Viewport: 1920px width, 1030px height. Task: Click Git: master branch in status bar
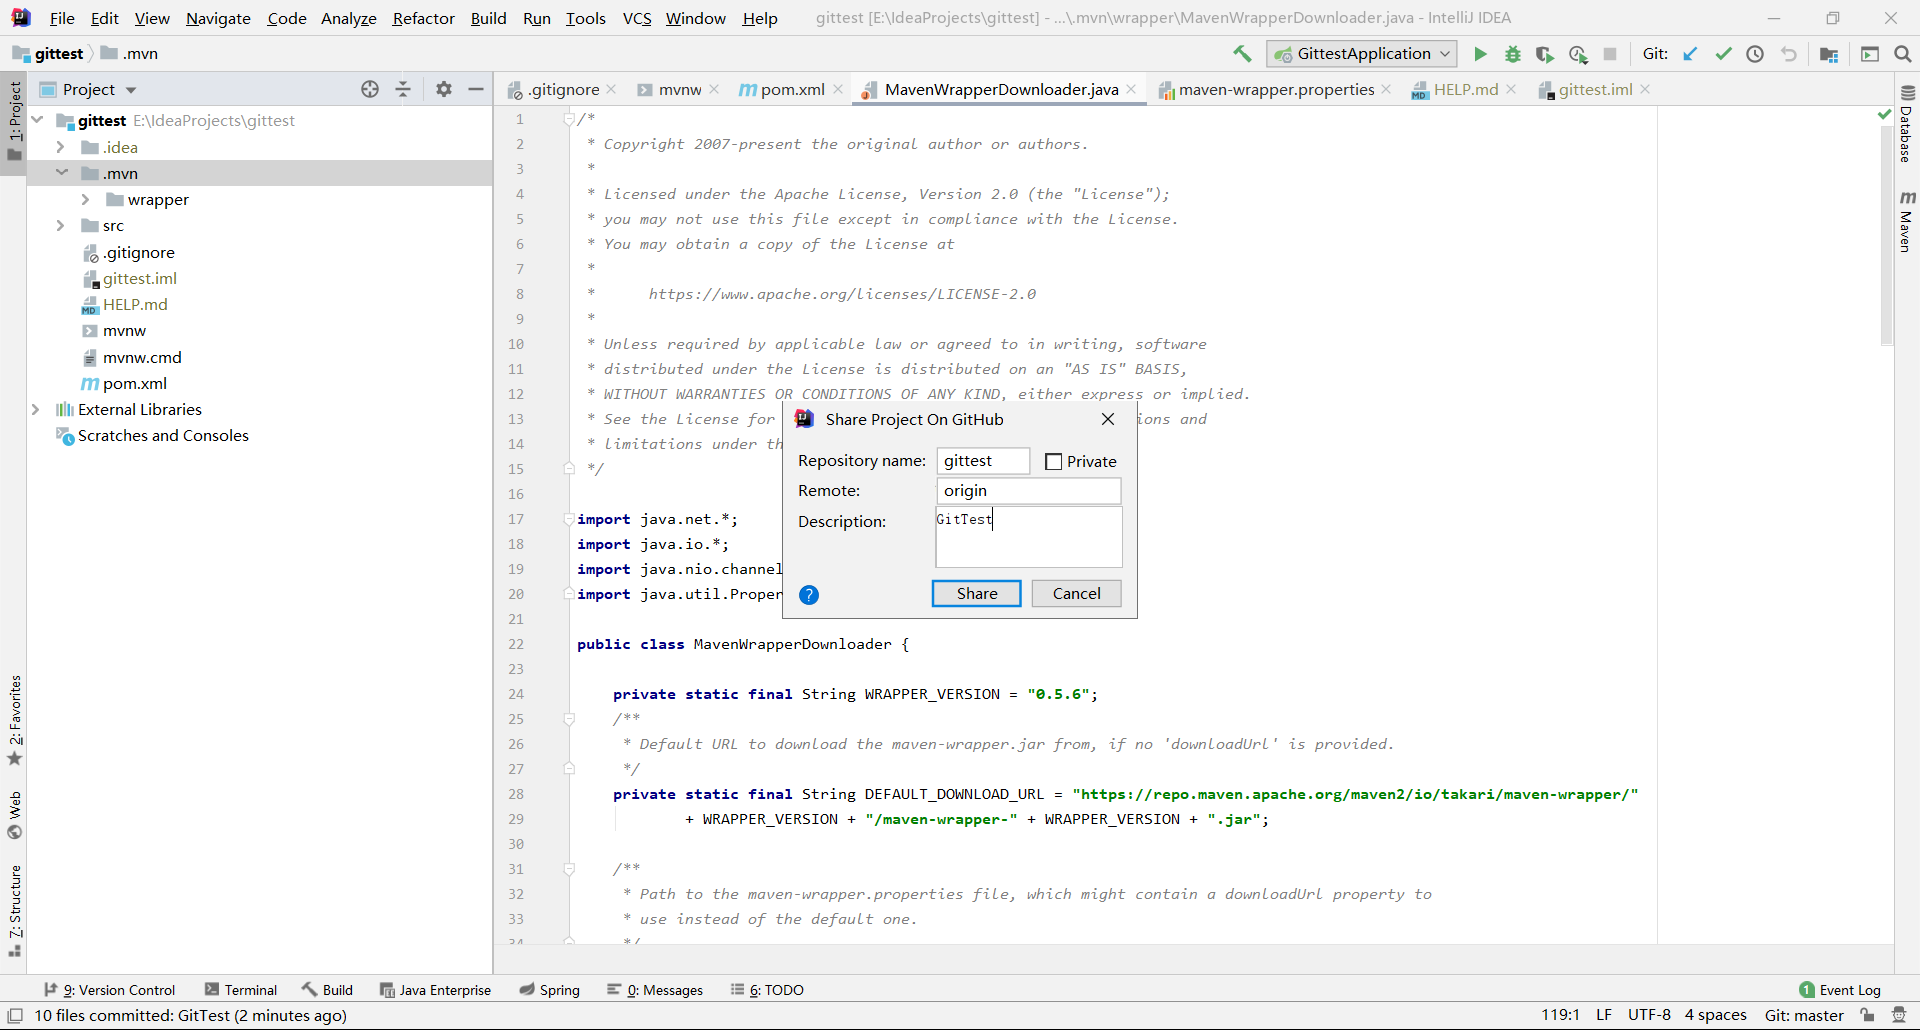pyautogui.click(x=1804, y=1015)
